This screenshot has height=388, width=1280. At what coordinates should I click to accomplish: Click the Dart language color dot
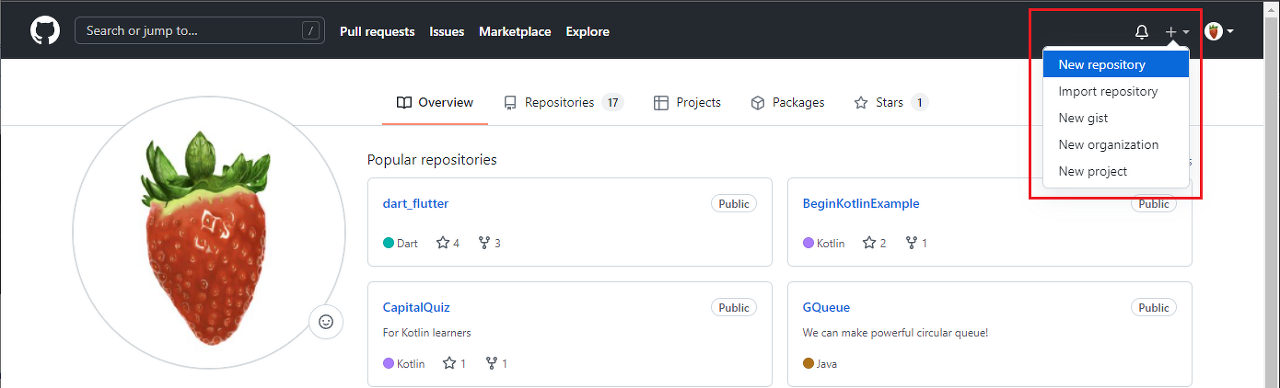(389, 243)
